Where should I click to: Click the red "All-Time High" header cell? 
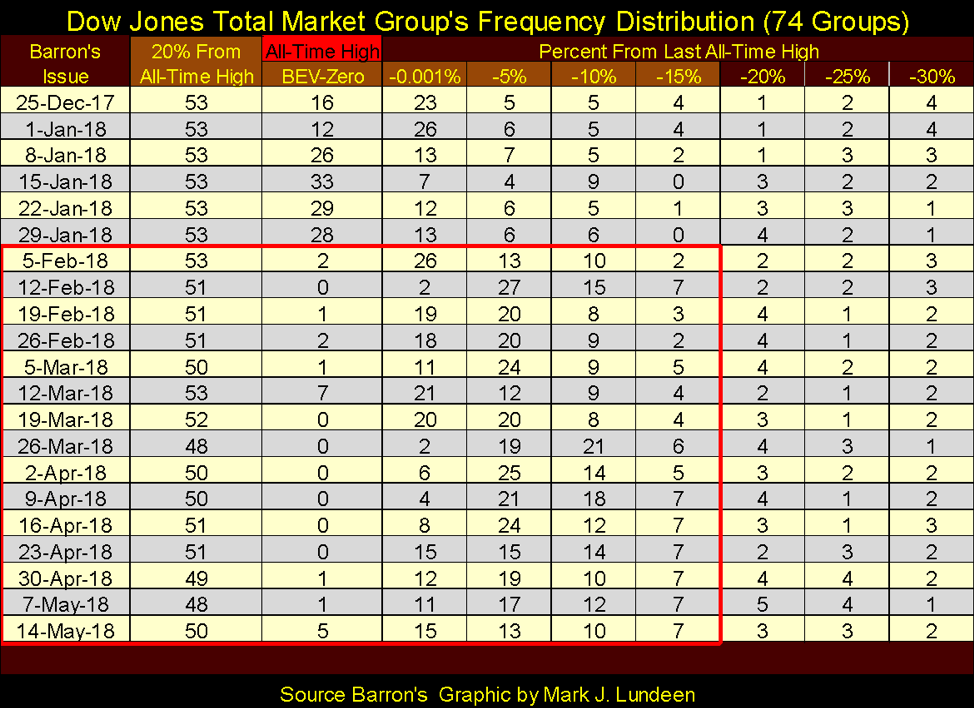click(322, 50)
